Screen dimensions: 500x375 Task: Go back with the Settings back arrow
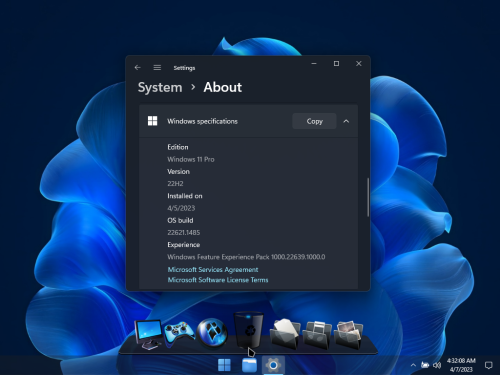[x=138, y=68]
